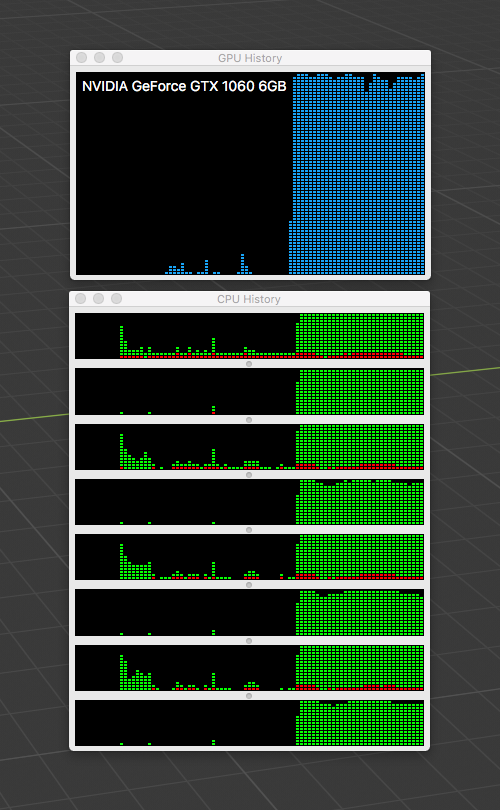The image size is (500, 810).
Task: Close the GPU History window
Action: 81,57
